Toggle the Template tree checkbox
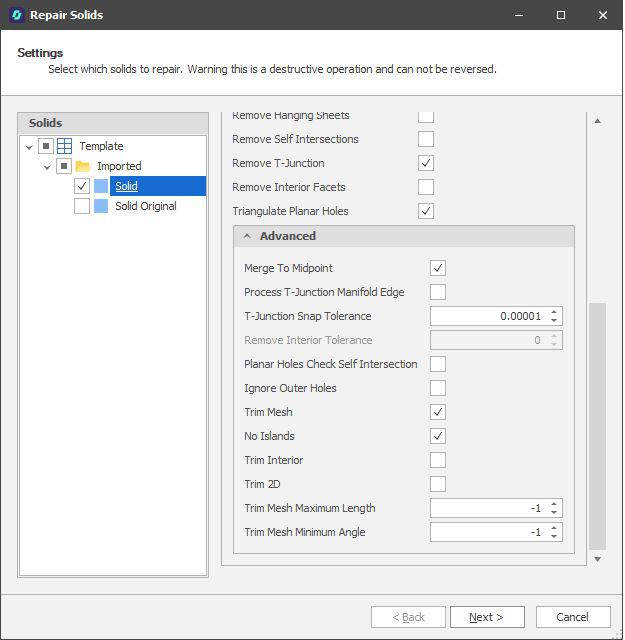 pos(46,146)
